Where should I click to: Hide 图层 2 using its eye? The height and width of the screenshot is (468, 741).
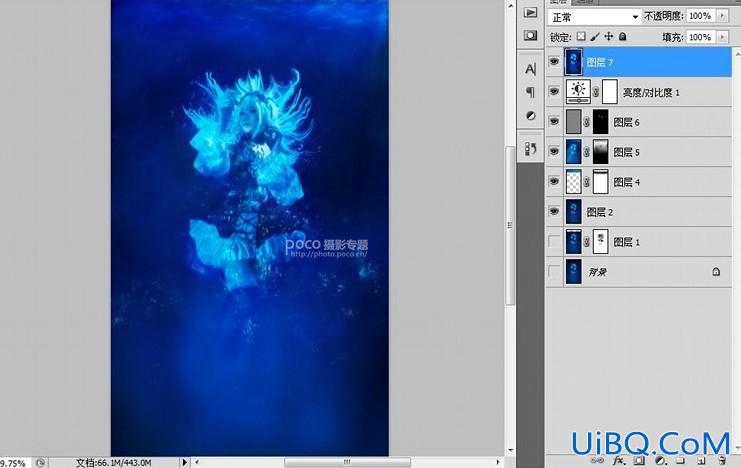pyautogui.click(x=554, y=211)
